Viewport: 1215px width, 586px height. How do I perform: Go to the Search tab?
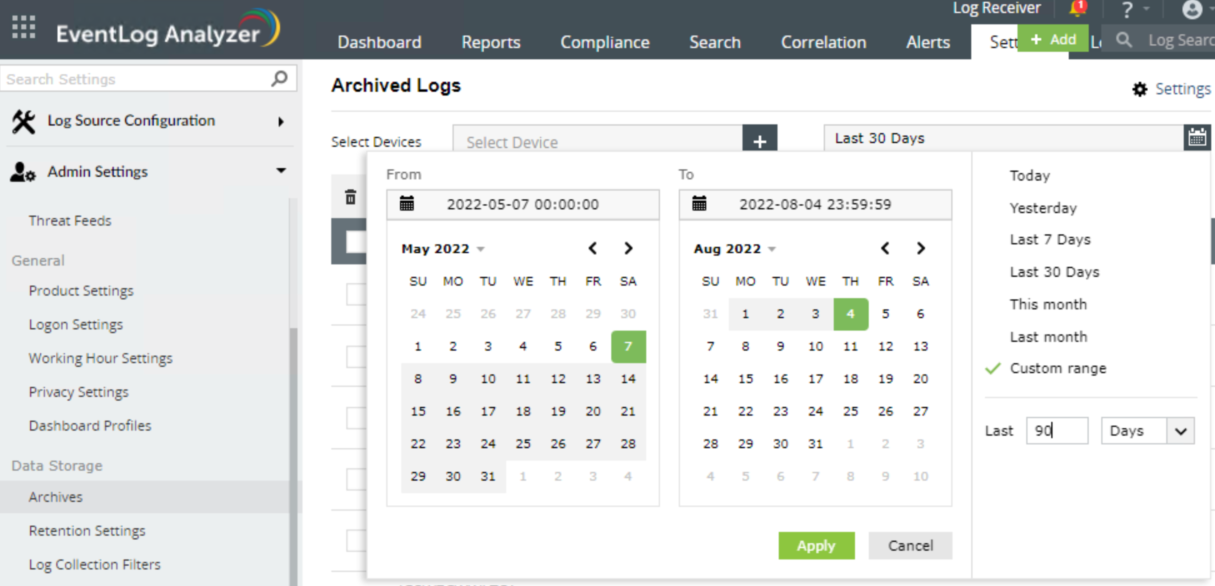715,42
